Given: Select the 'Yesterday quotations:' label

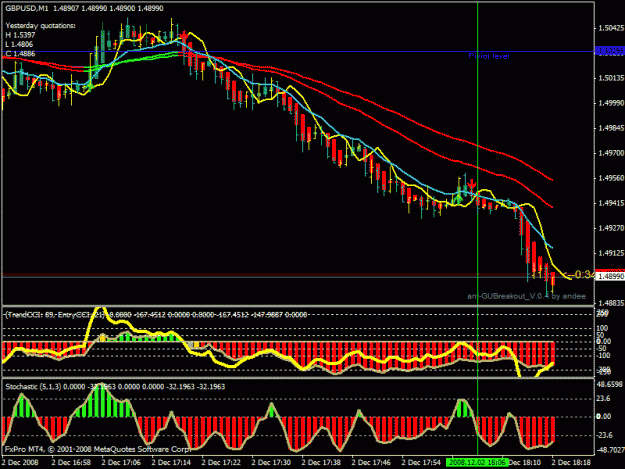Looking at the screenshot, I should [x=40, y=26].
